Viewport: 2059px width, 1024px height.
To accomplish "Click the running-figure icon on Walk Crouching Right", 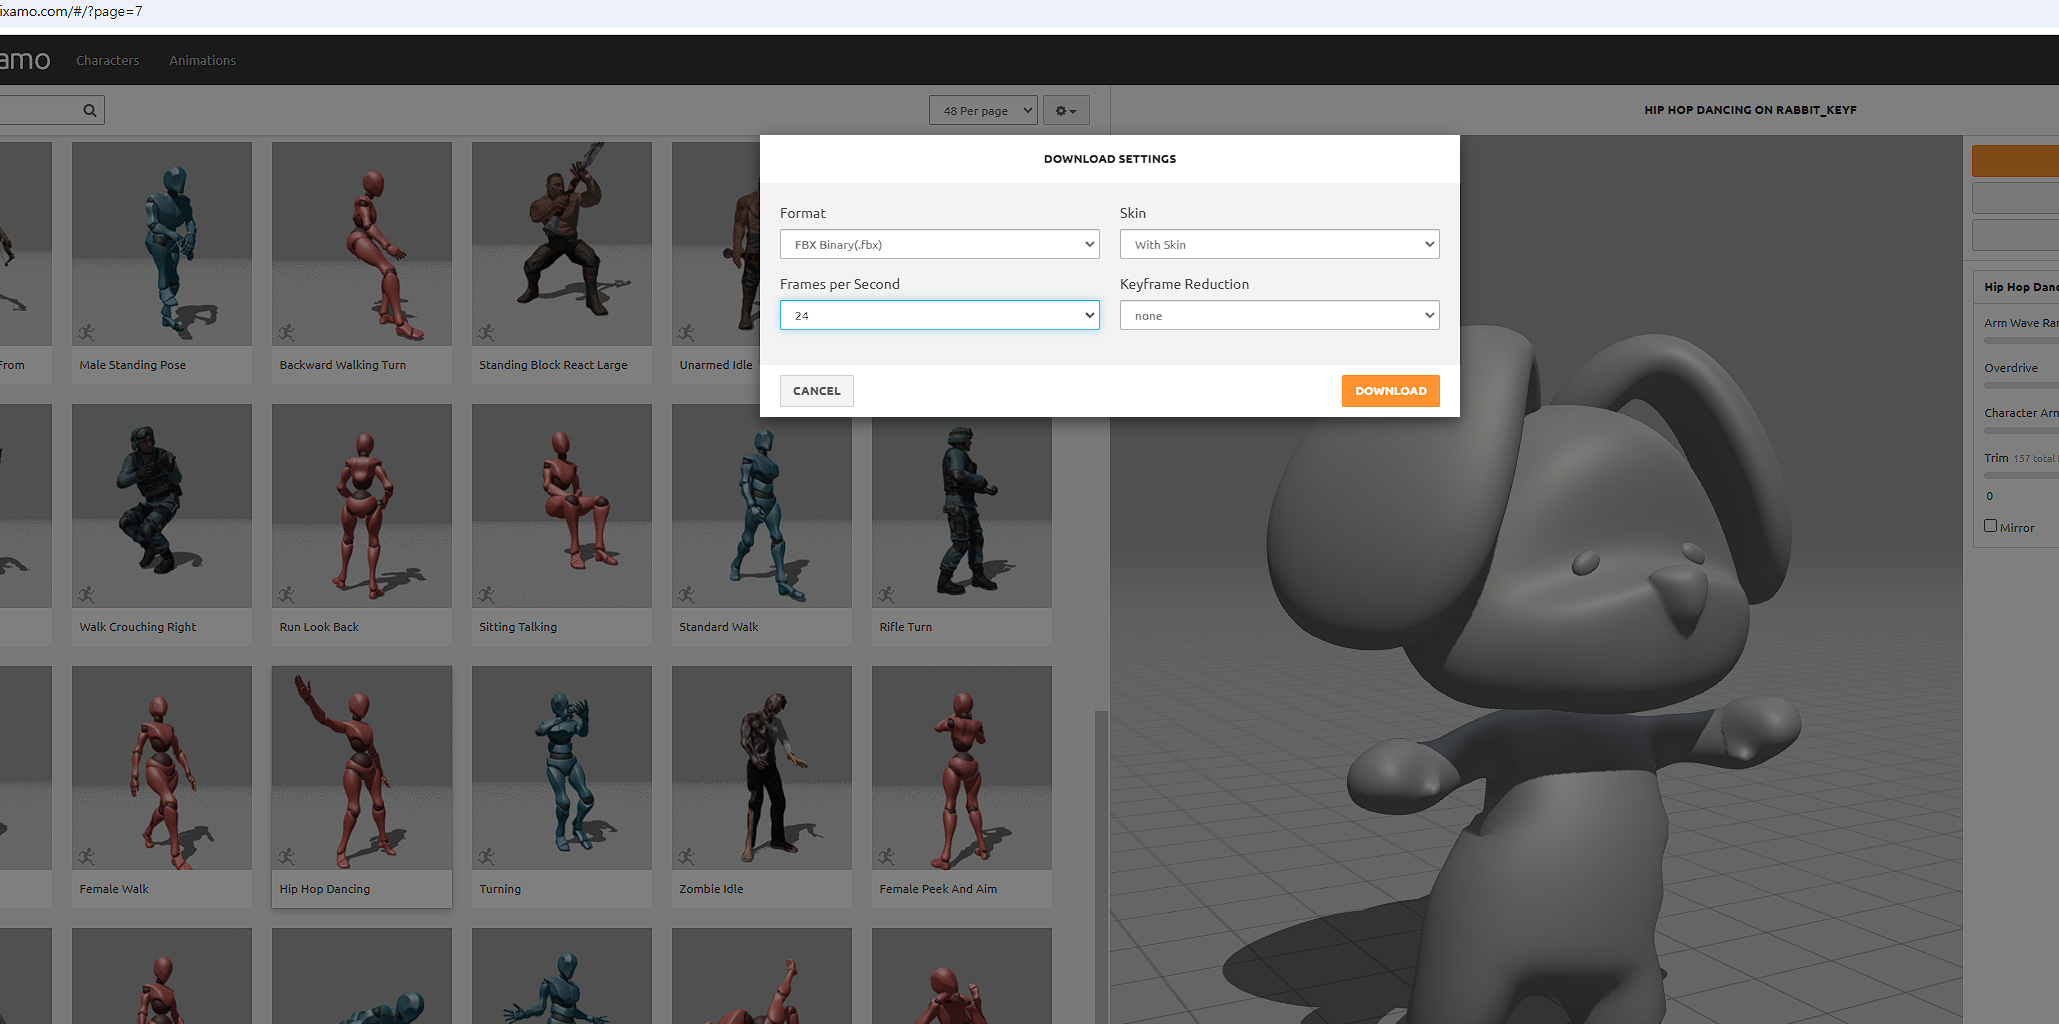I will (x=87, y=594).
